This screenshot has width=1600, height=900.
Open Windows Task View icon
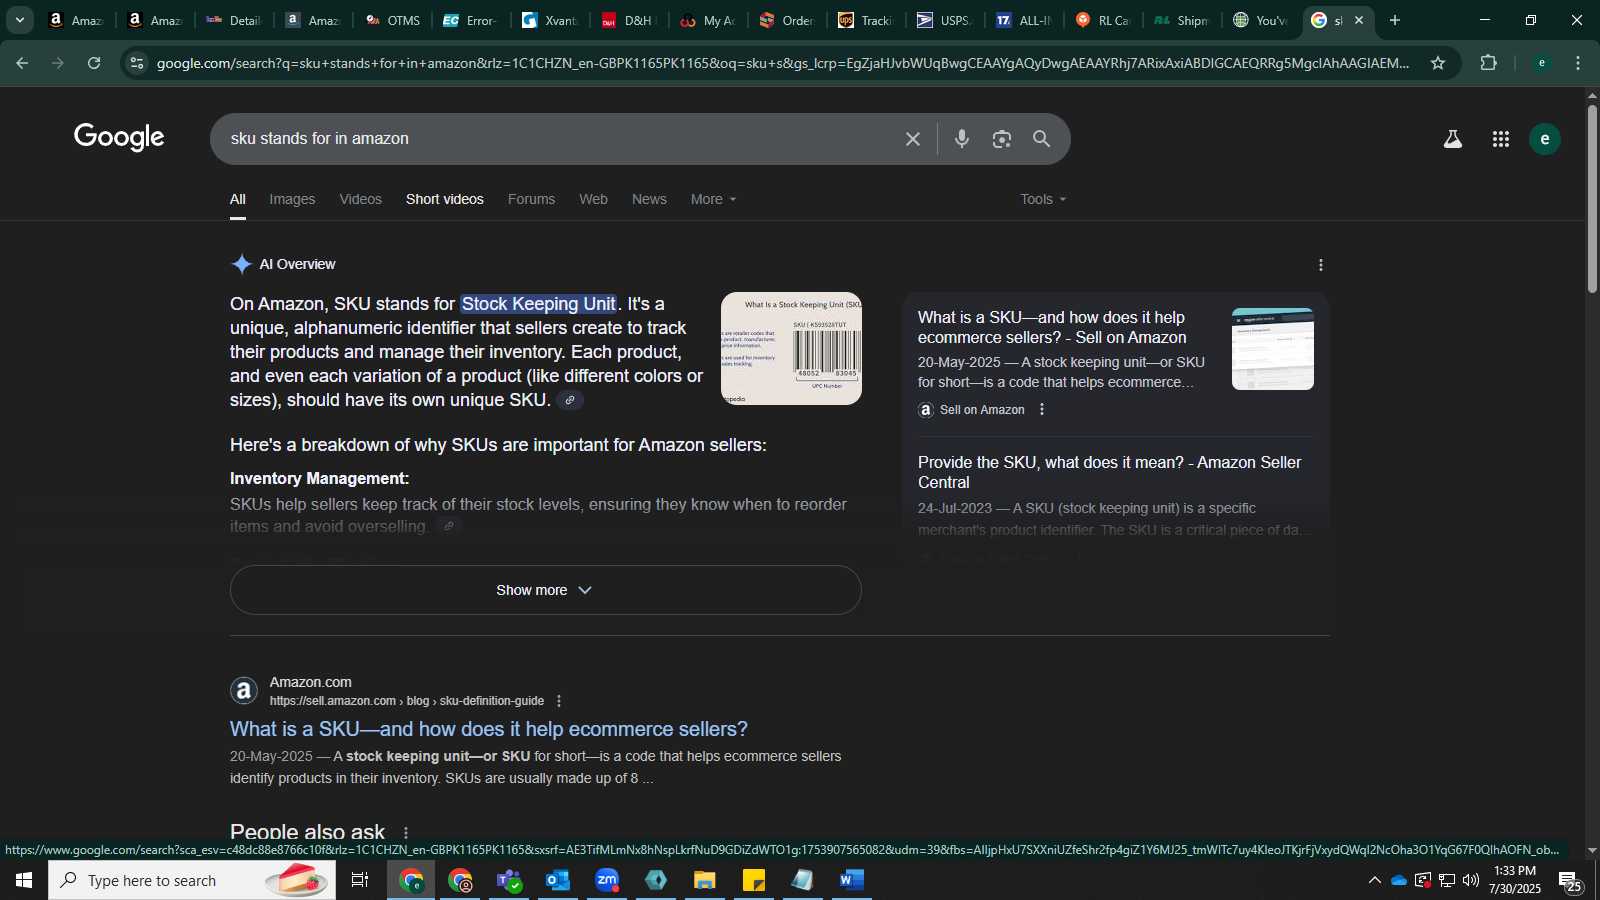[360, 880]
